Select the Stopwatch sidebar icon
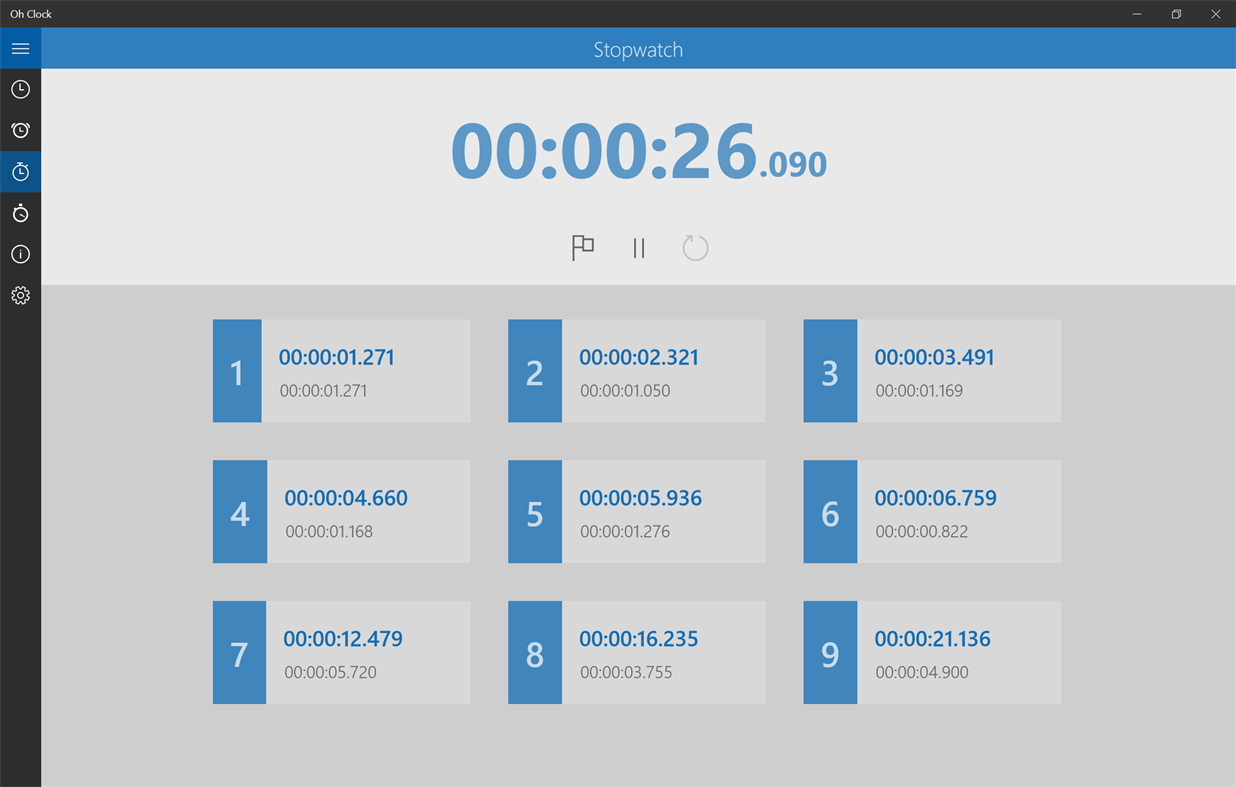Image resolution: width=1236 pixels, height=787 pixels. click(x=20, y=171)
